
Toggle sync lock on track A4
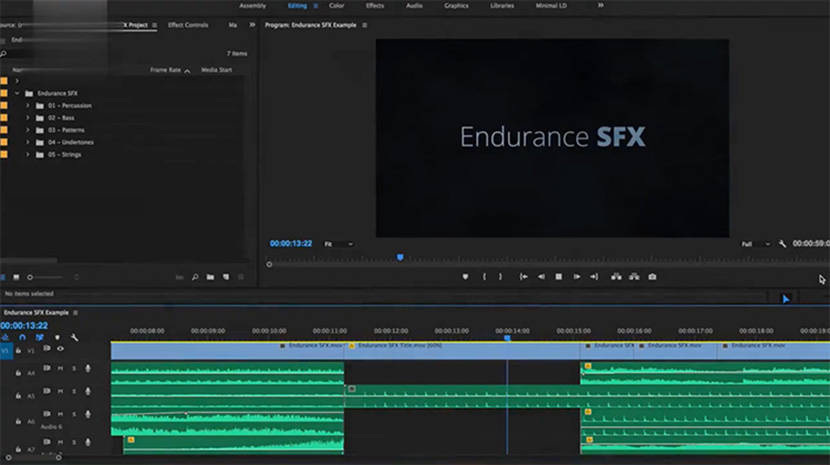[x=47, y=368]
